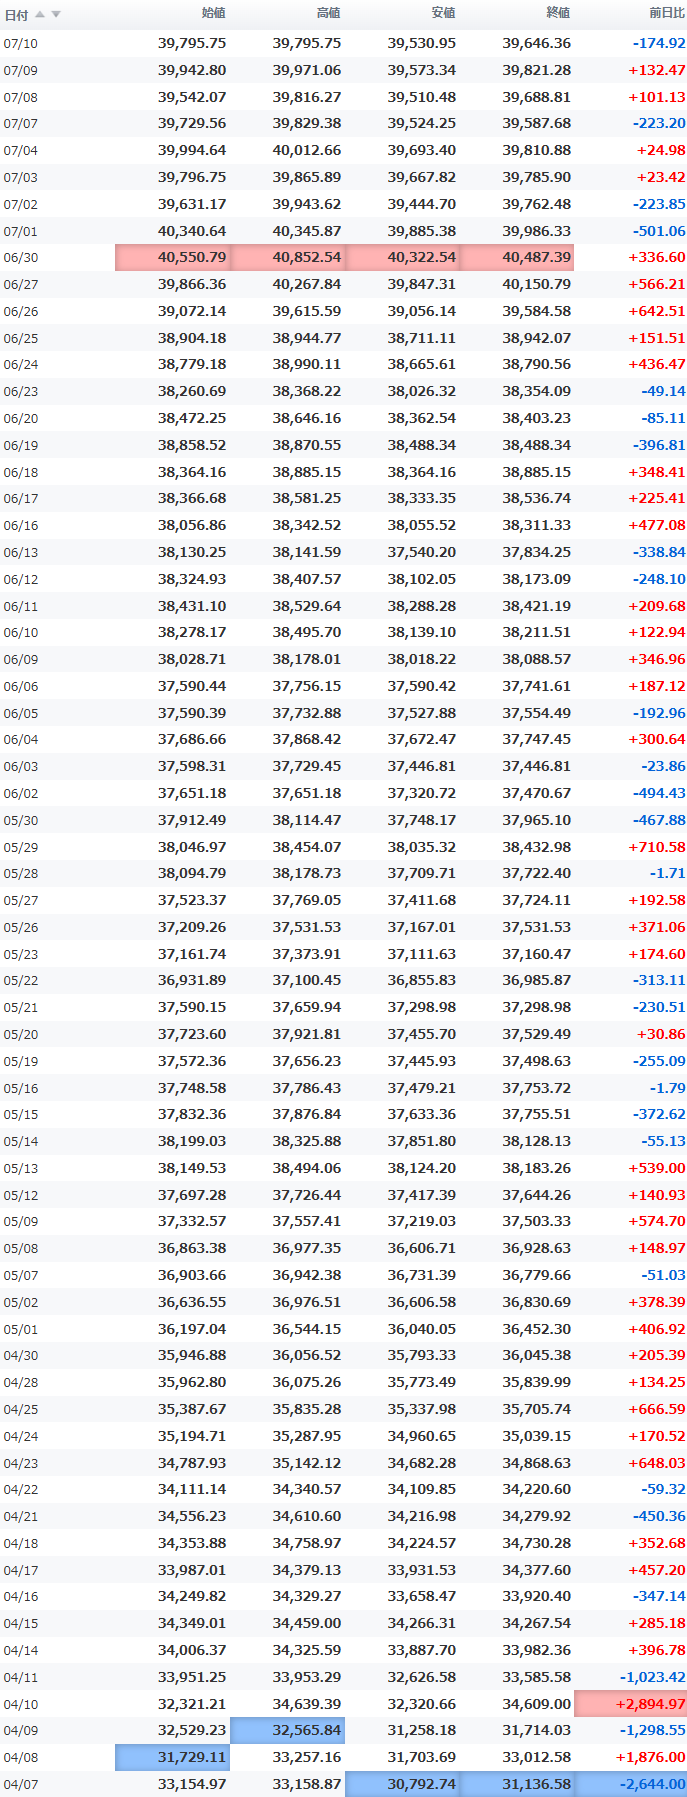Select the 07/10 date cell
Screen dimensions: 687x1797
[x=20, y=44]
